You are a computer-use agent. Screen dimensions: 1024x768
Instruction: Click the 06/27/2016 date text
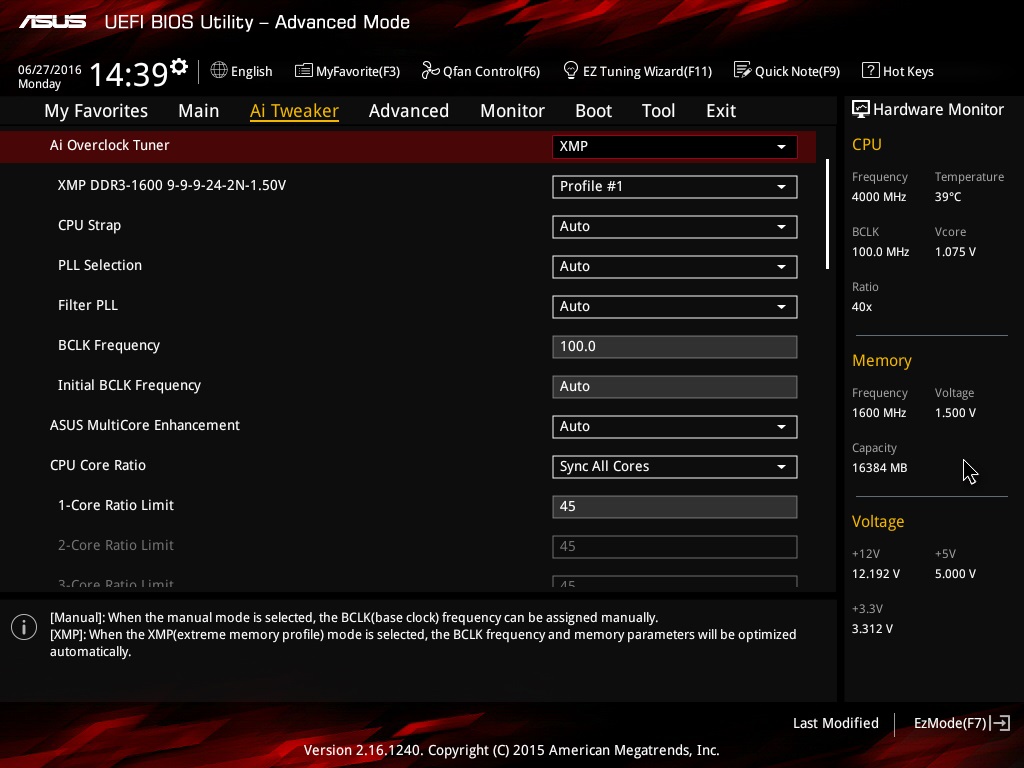(50, 69)
